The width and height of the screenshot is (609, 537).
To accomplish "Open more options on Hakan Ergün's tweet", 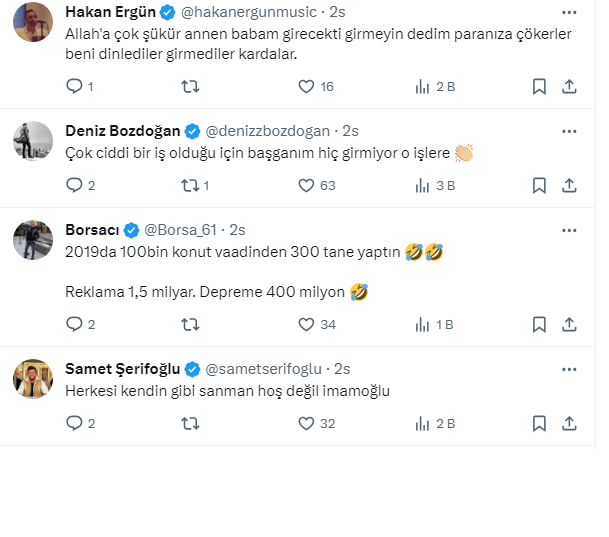I will (x=569, y=13).
